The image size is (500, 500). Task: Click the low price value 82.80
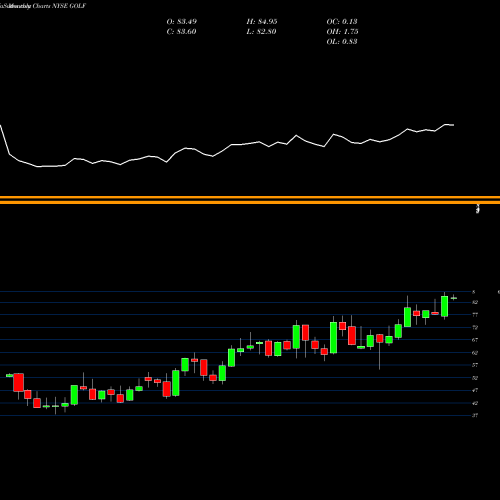coord(262,32)
